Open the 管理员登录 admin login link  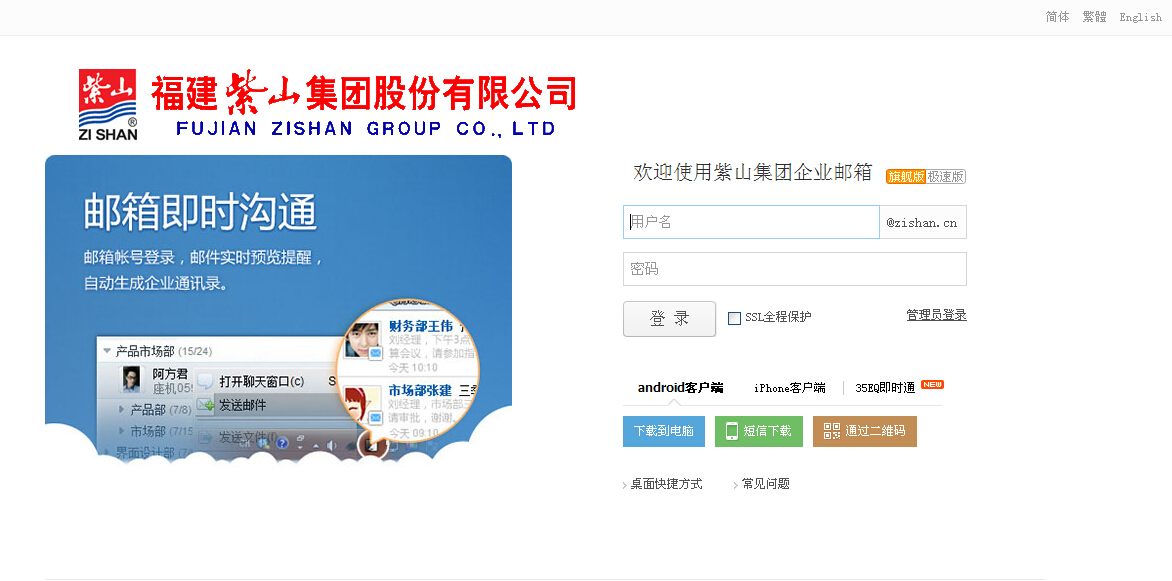tap(936, 315)
